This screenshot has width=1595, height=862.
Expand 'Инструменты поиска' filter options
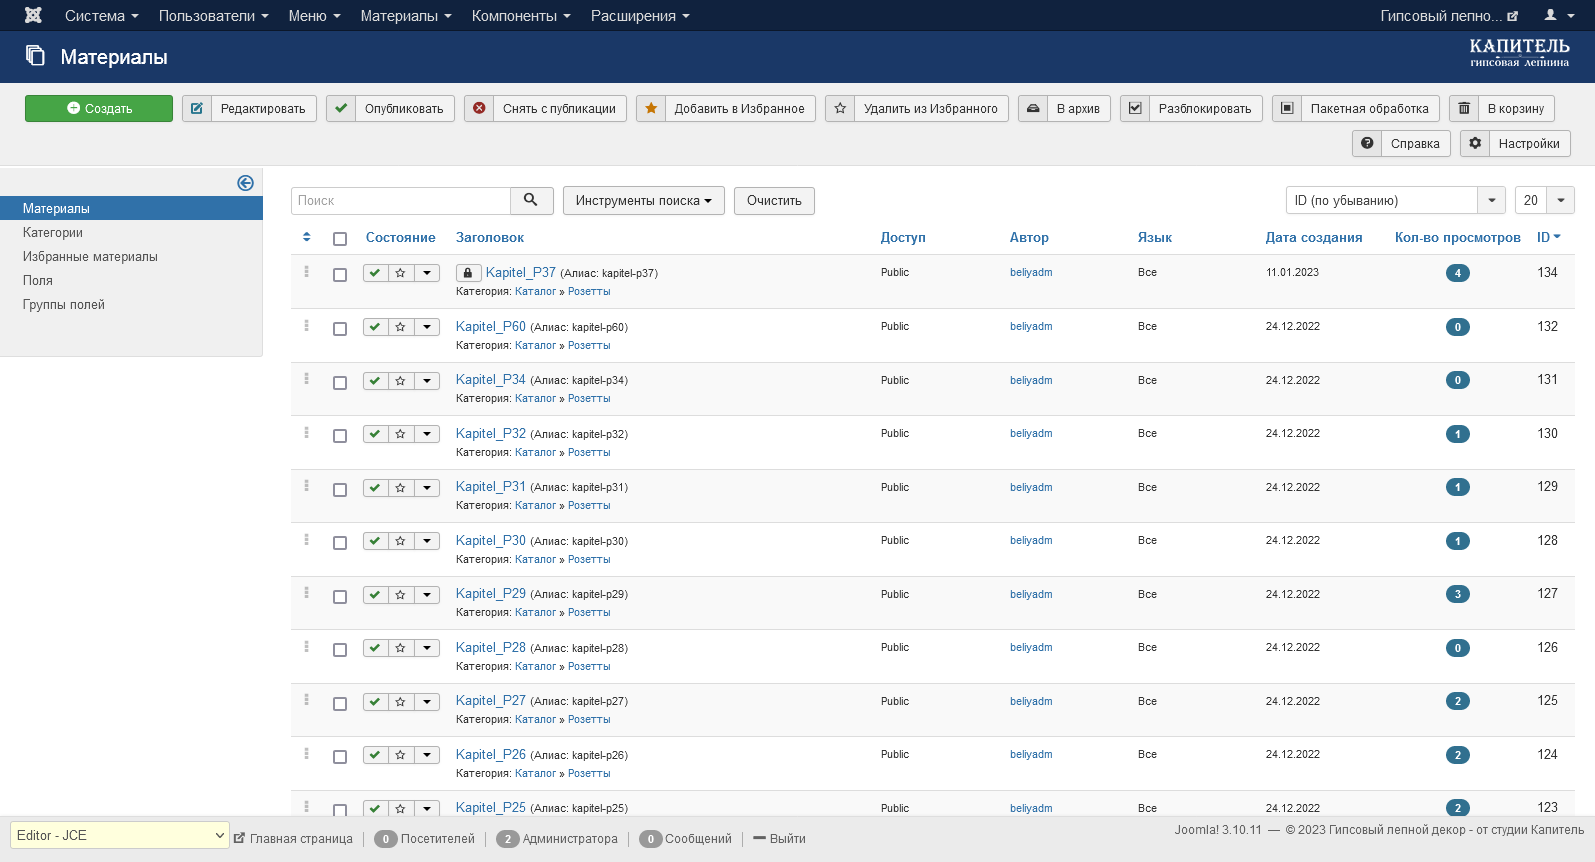pyautogui.click(x=643, y=200)
